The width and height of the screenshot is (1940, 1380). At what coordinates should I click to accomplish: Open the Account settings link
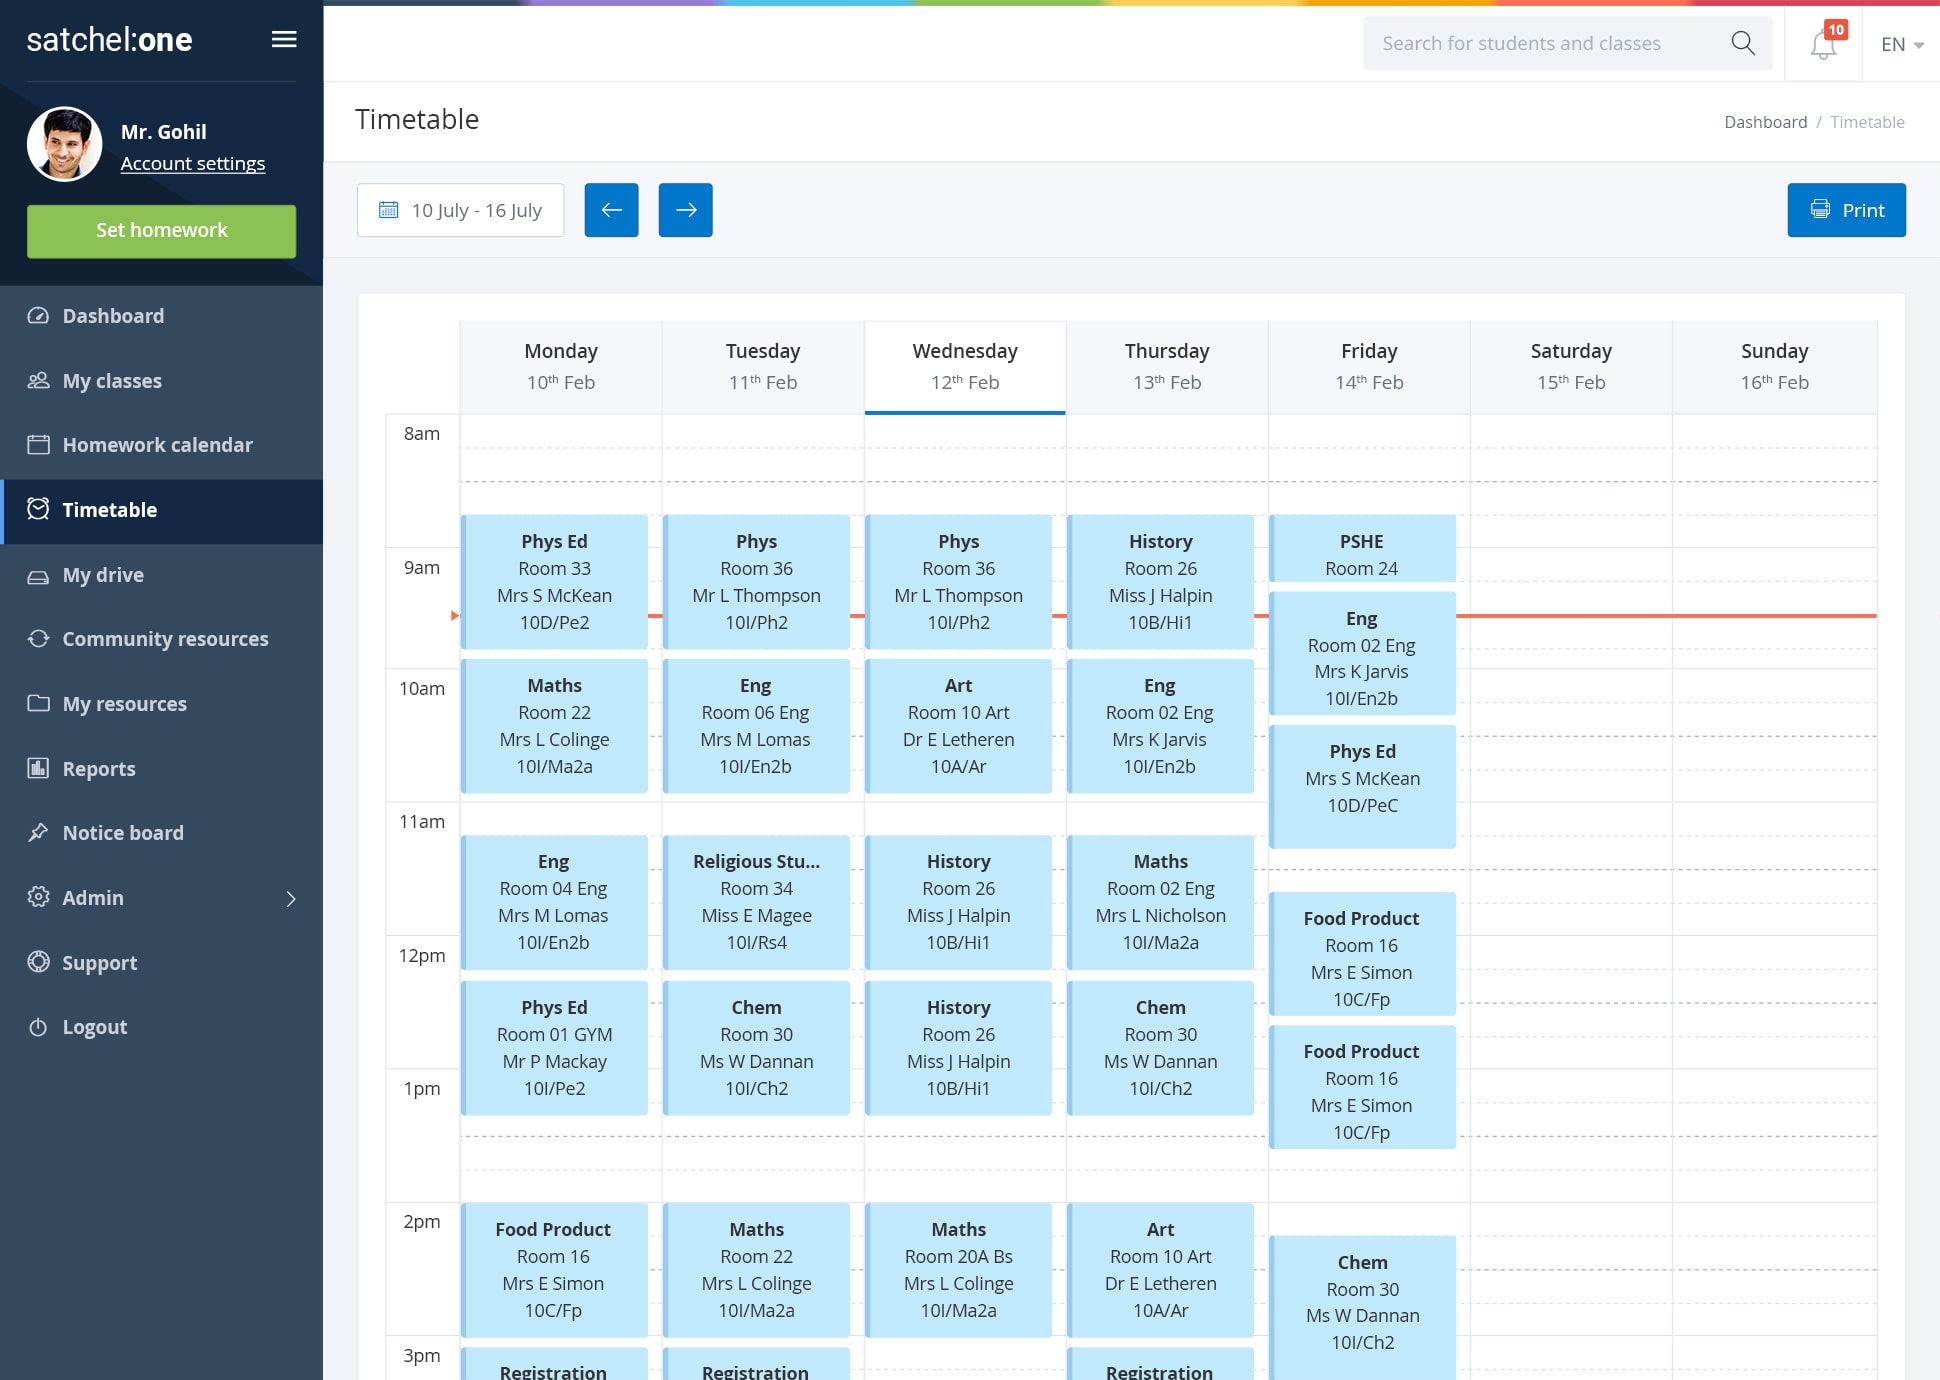pyautogui.click(x=193, y=163)
